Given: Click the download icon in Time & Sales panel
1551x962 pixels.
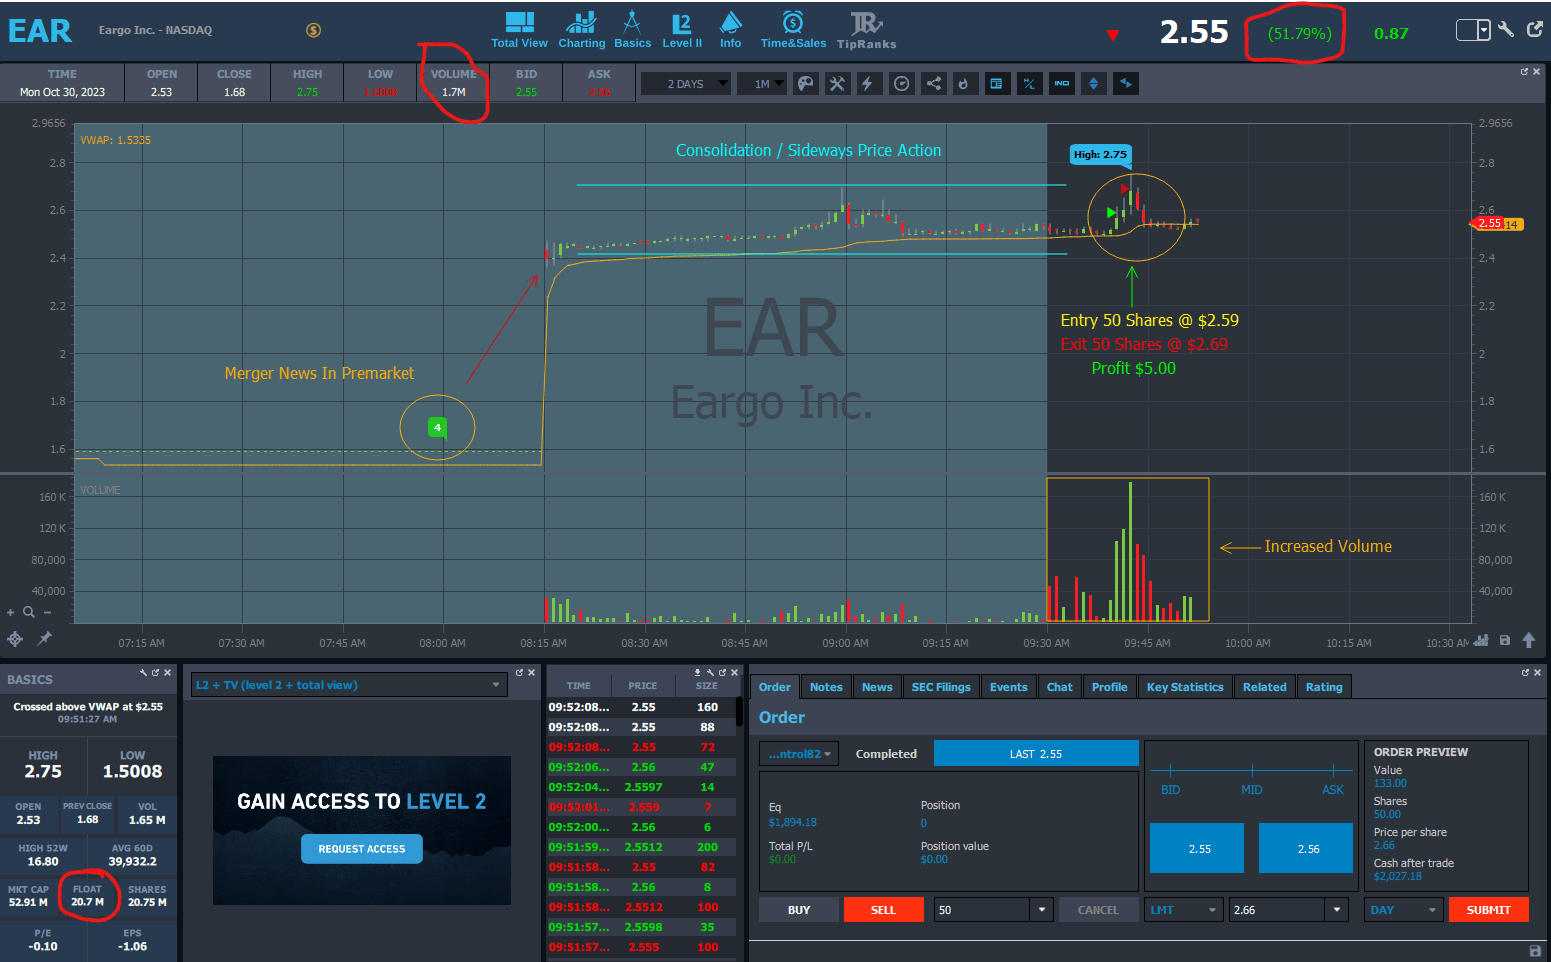Looking at the screenshot, I should 697,673.
